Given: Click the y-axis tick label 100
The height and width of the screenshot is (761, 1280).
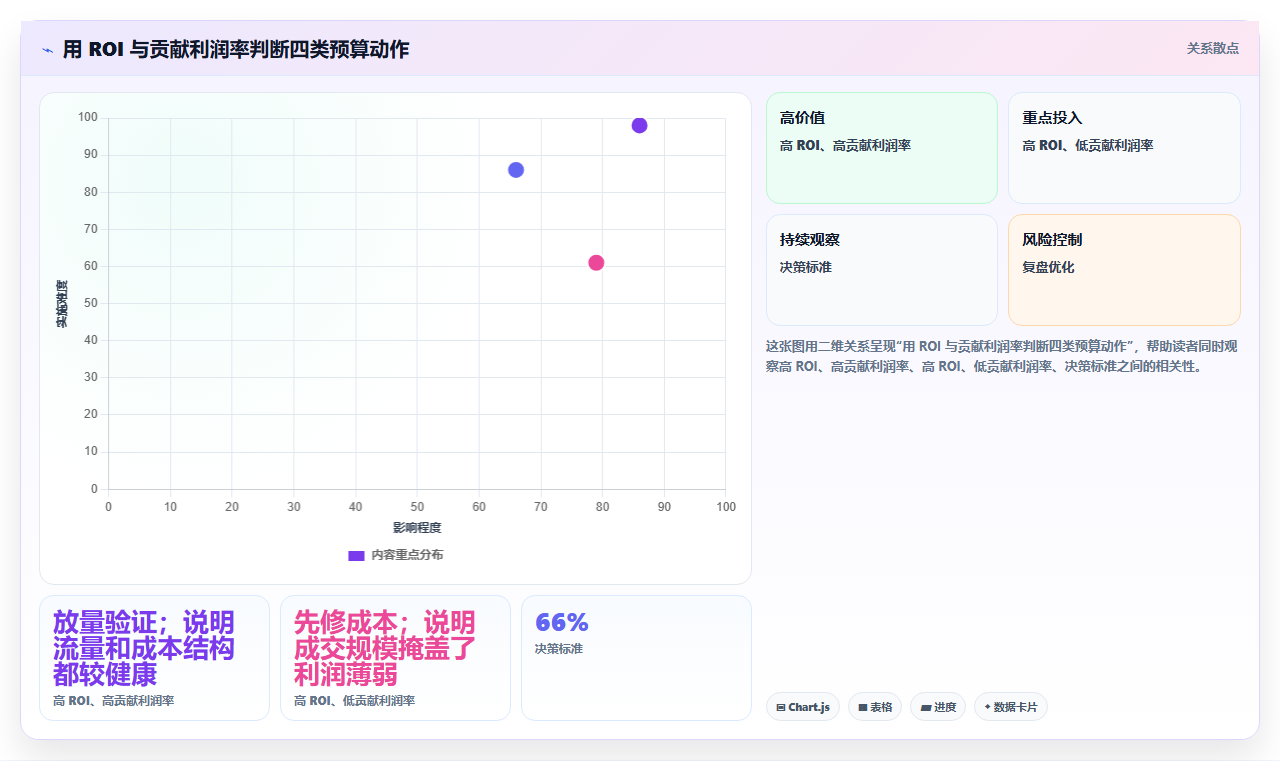Looking at the screenshot, I should pyautogui.click(x=88, y=118).
